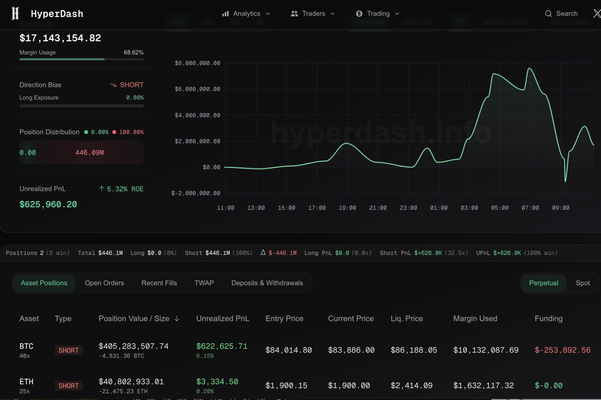Click the $84,014.80 BTC entry price
The width and height of the screenshot is (601, 400).
coord(289,350)
